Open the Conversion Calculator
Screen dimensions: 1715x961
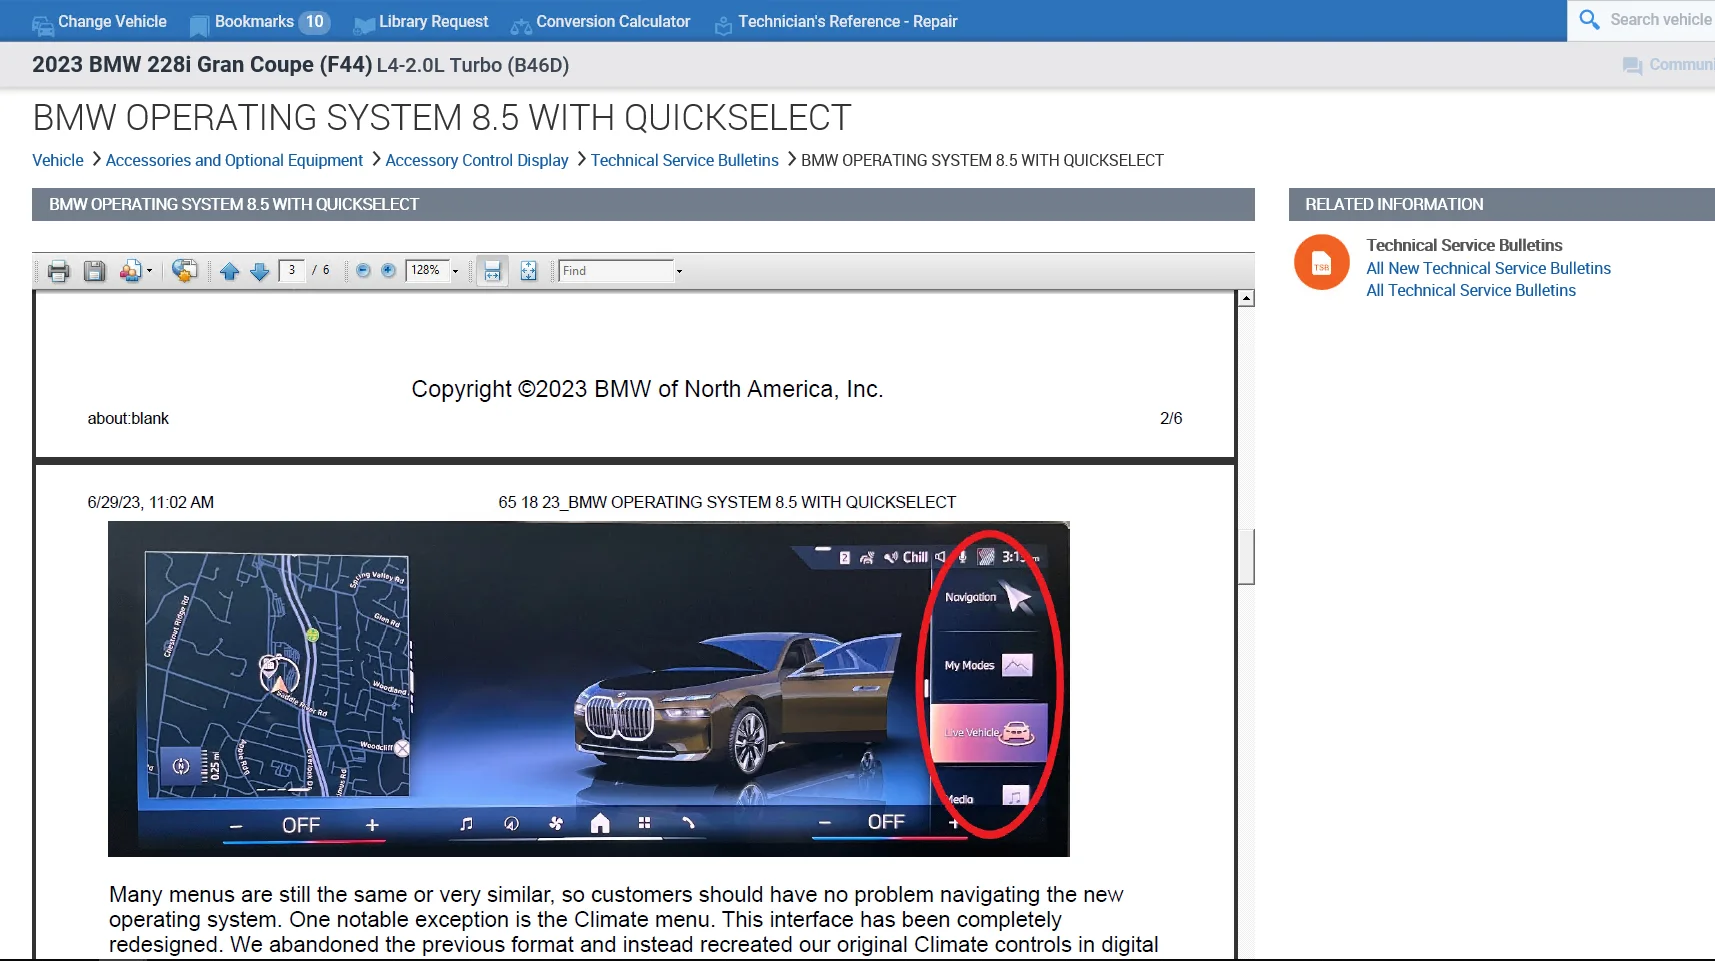tap(601, 22)
